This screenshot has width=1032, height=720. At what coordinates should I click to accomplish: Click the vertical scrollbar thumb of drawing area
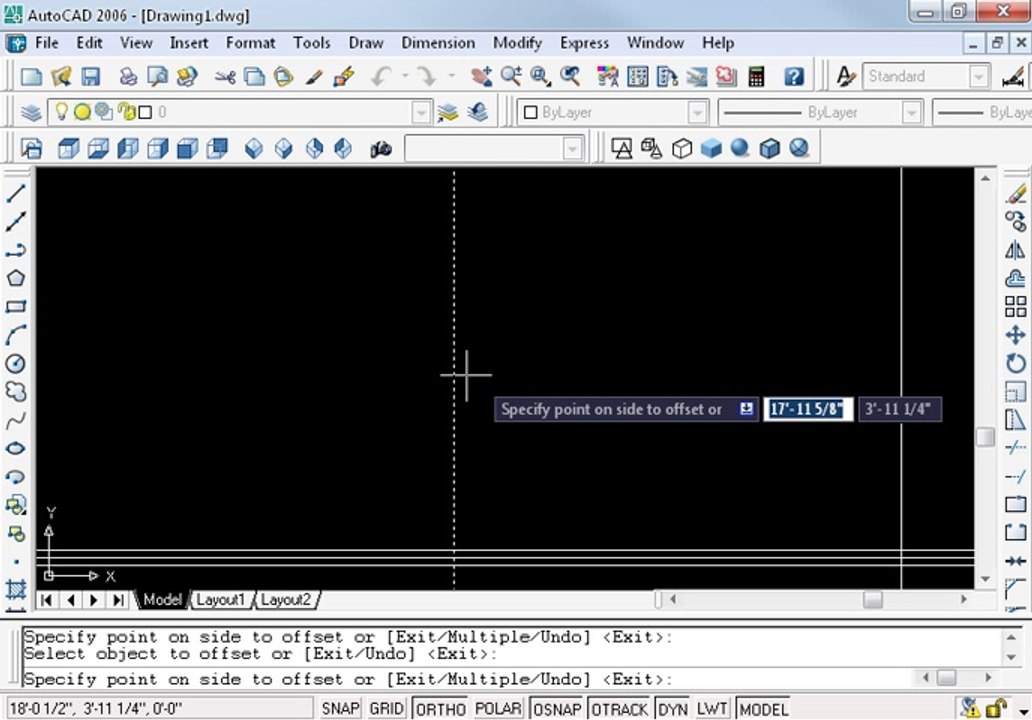click(x=985, y=436)
